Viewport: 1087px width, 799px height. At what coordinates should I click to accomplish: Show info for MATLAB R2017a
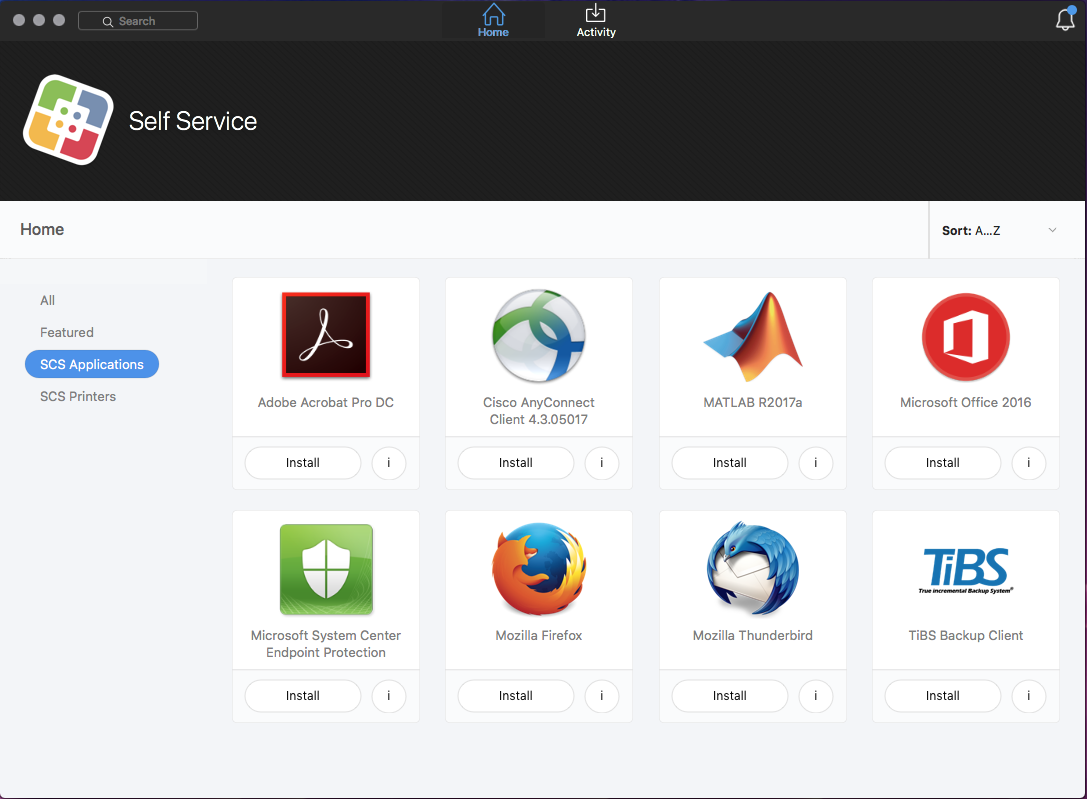tap(816, 463)
